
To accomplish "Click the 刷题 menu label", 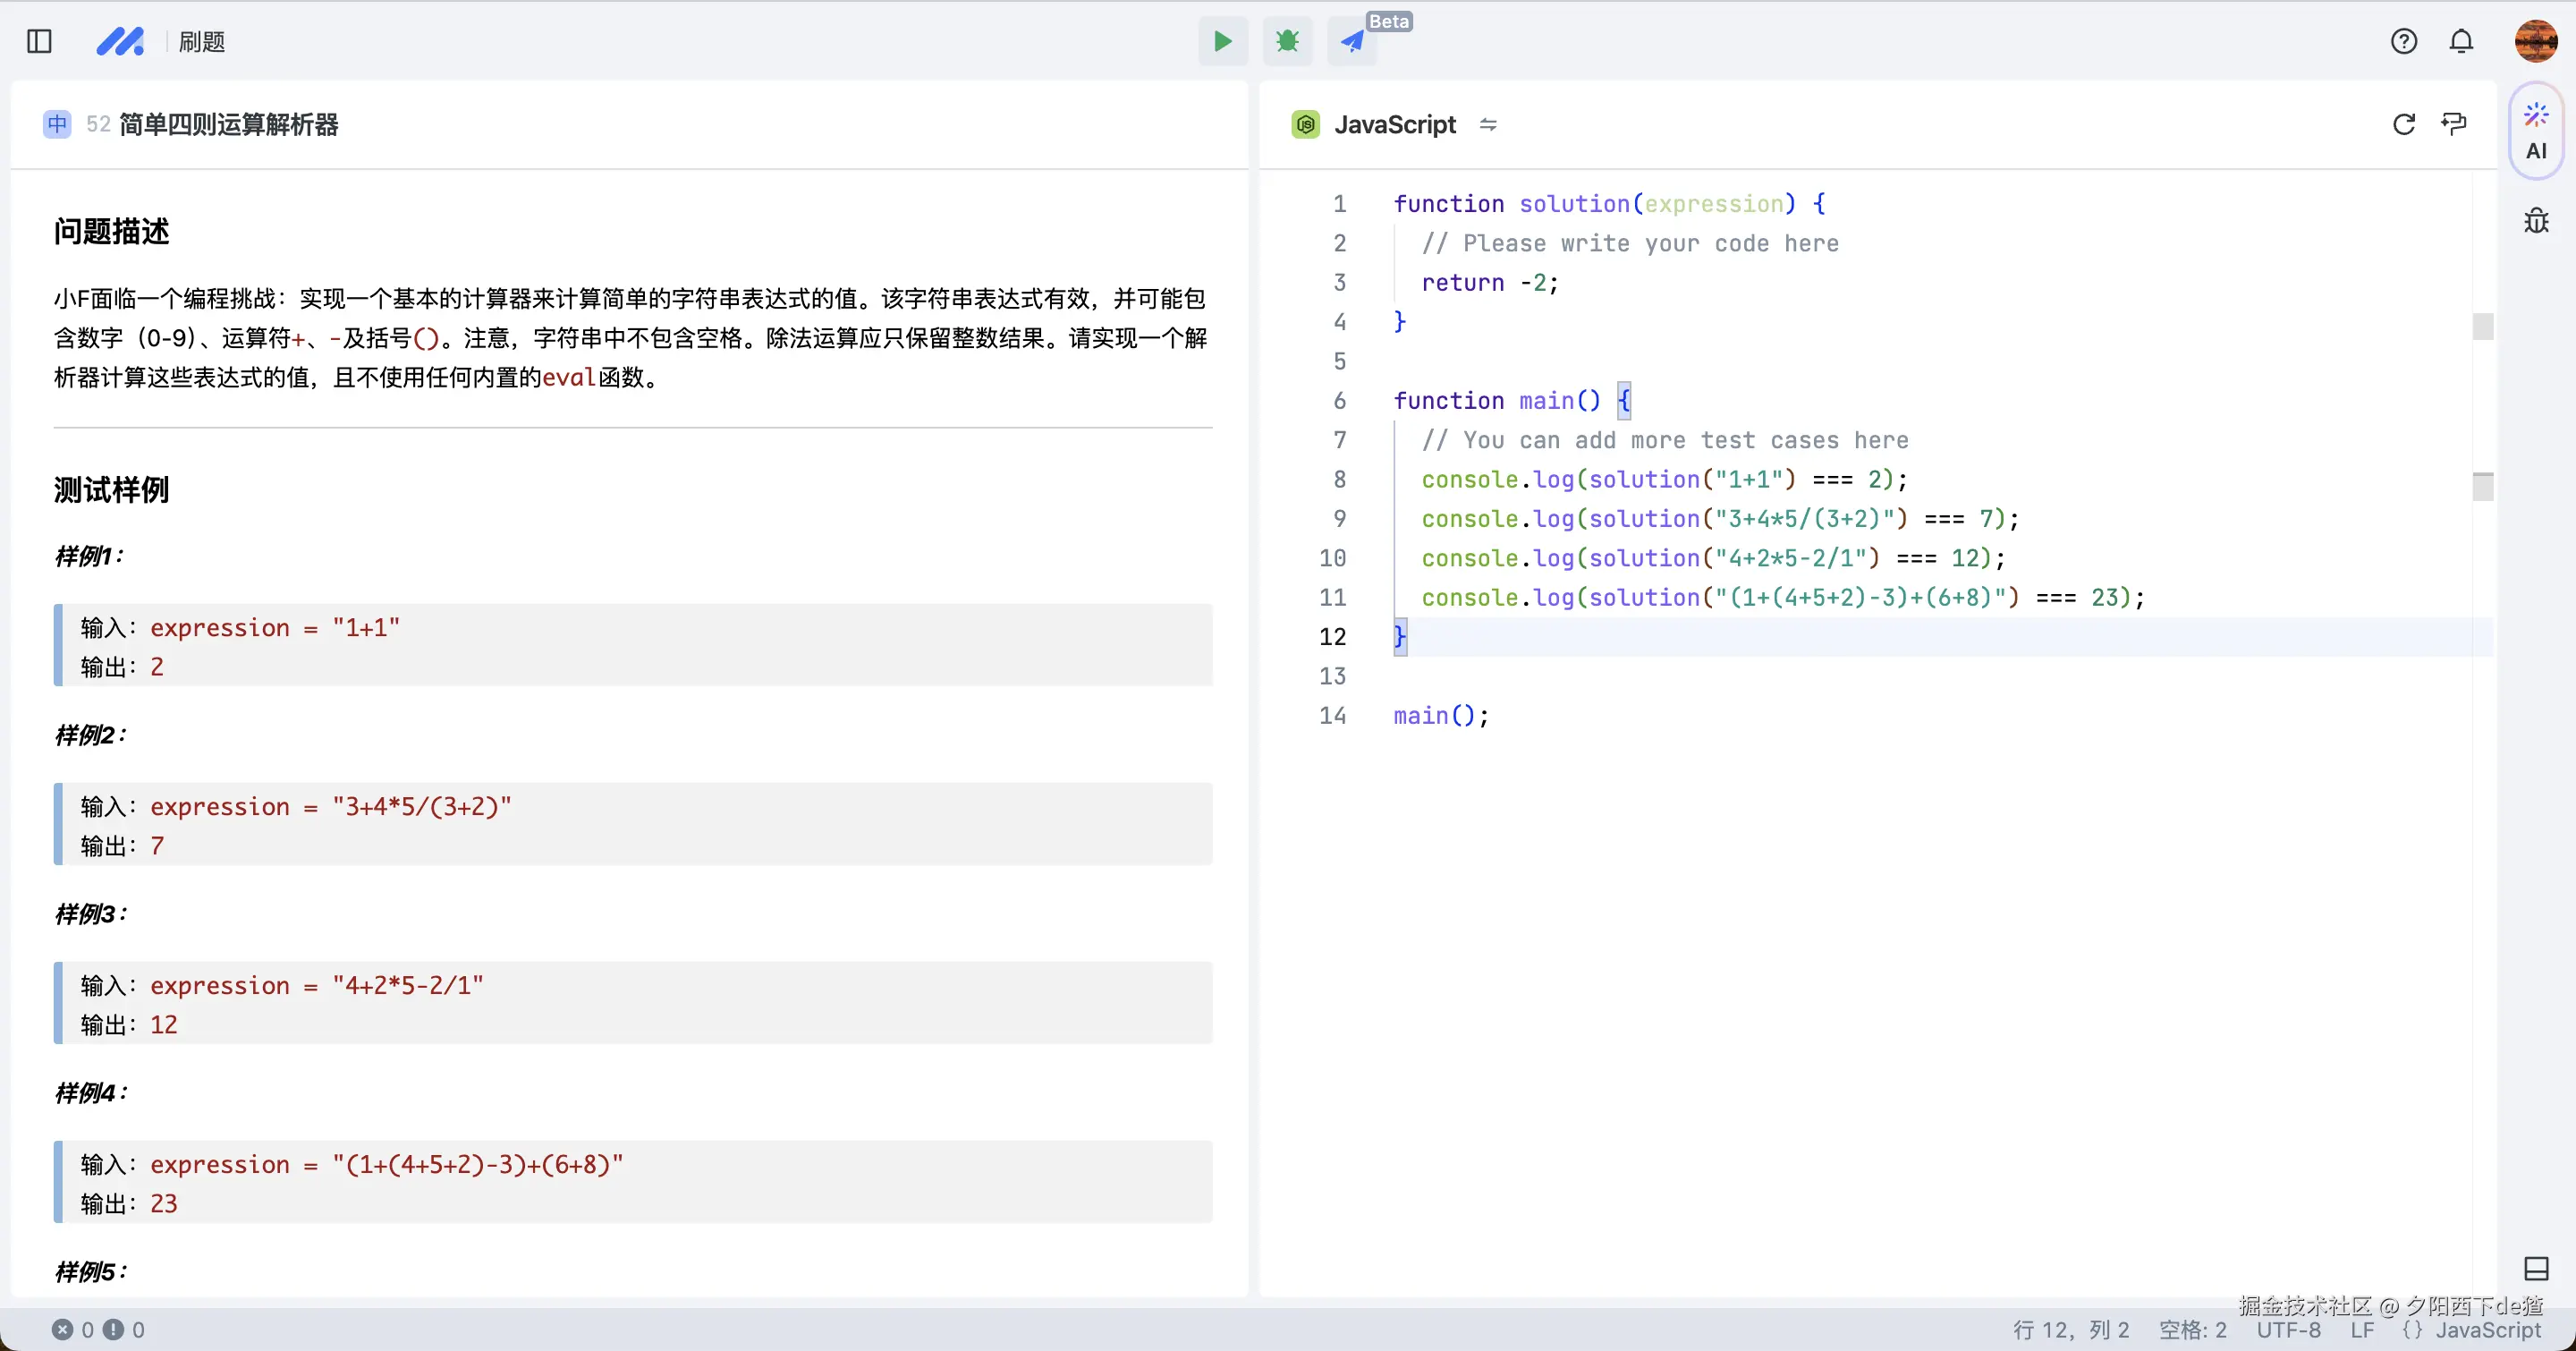I will tap(202, 41).
